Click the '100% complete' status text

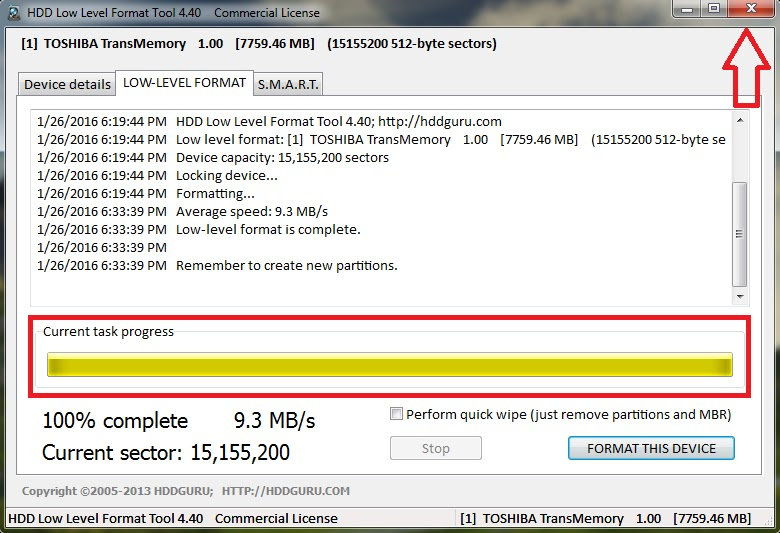(x=115, y=421)
